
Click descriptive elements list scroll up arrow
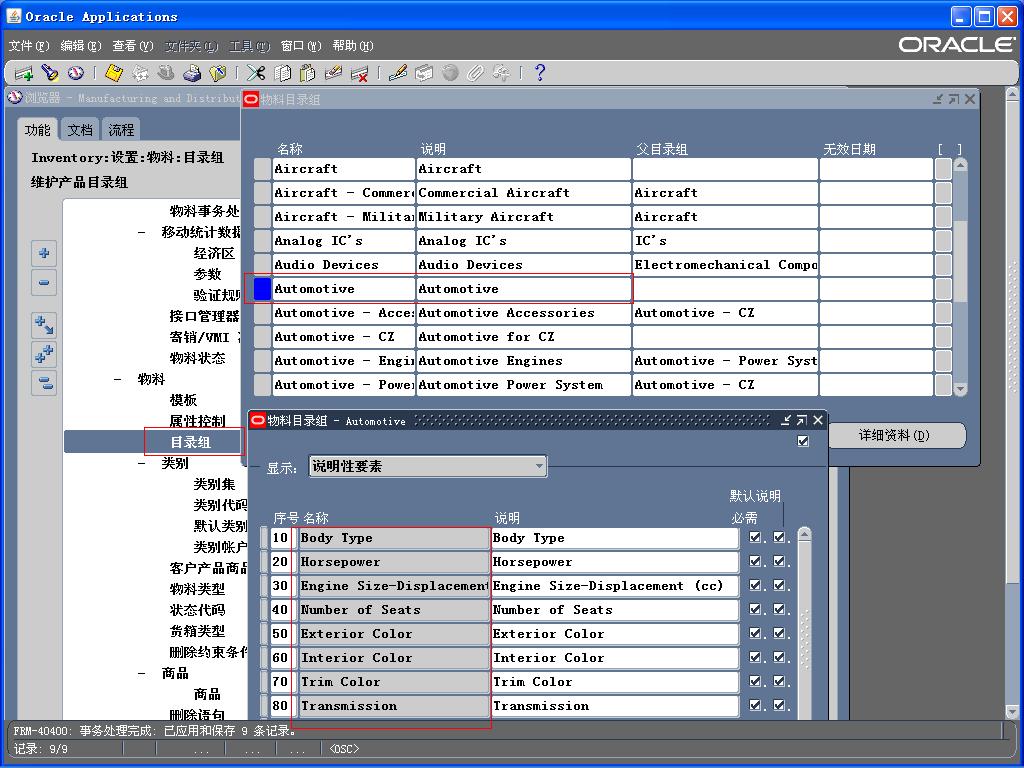(805, 534)
